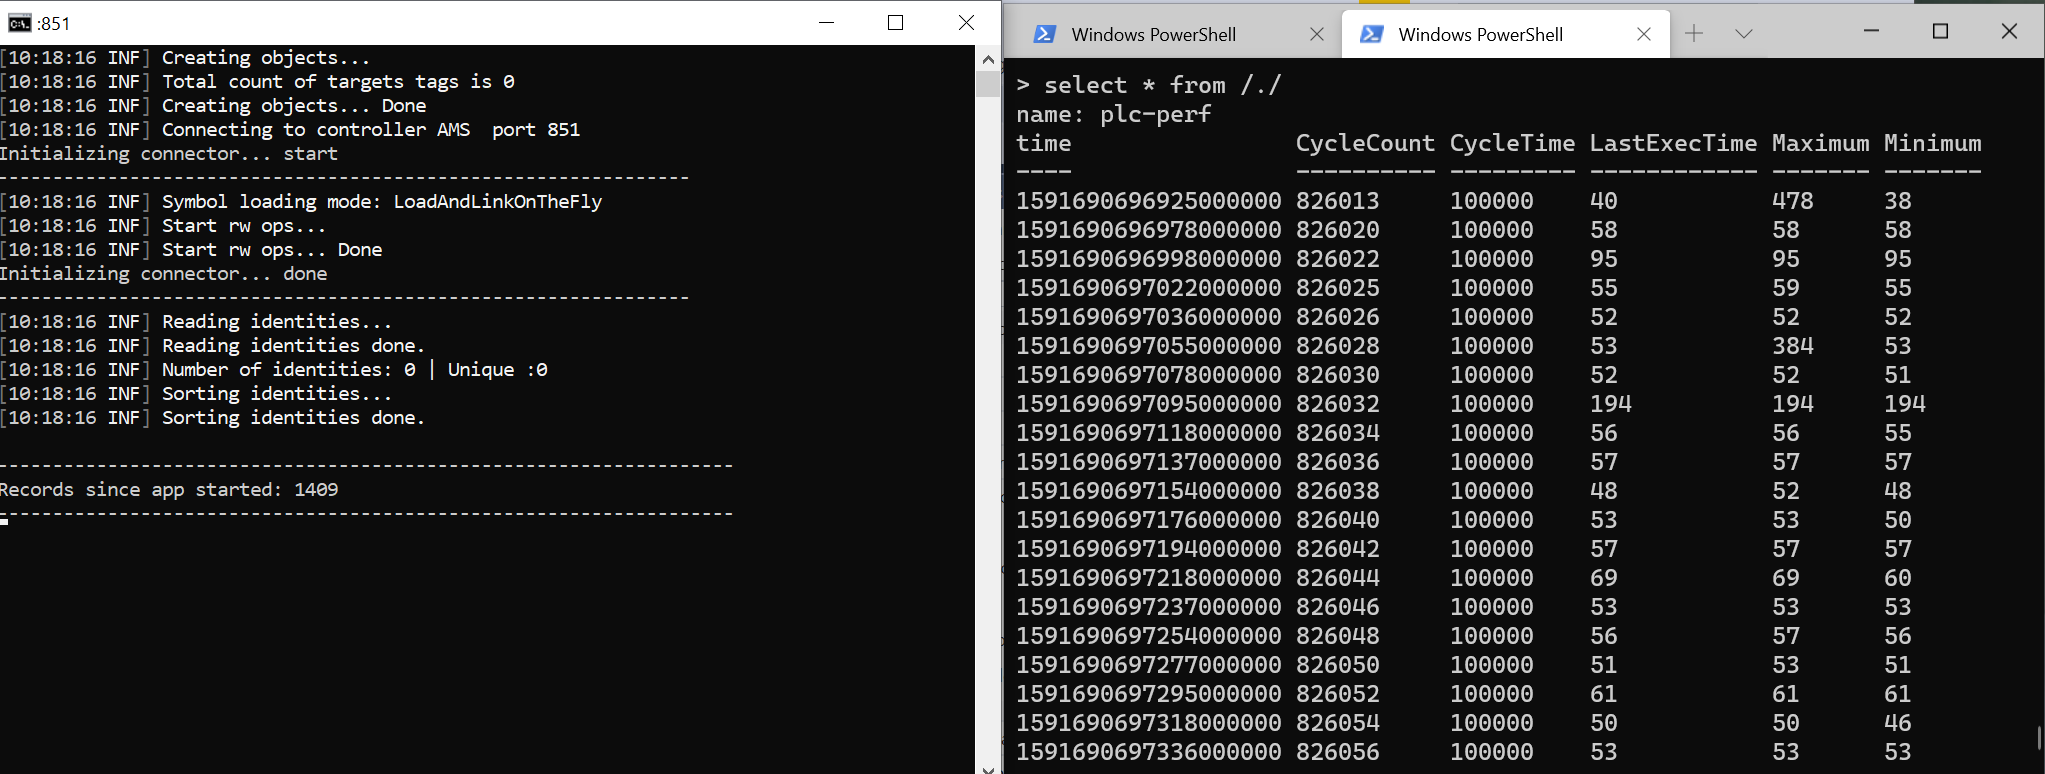Maximize the :851 console window
Viewport: 2045px width, 774px height.
(x=896, y=22)
